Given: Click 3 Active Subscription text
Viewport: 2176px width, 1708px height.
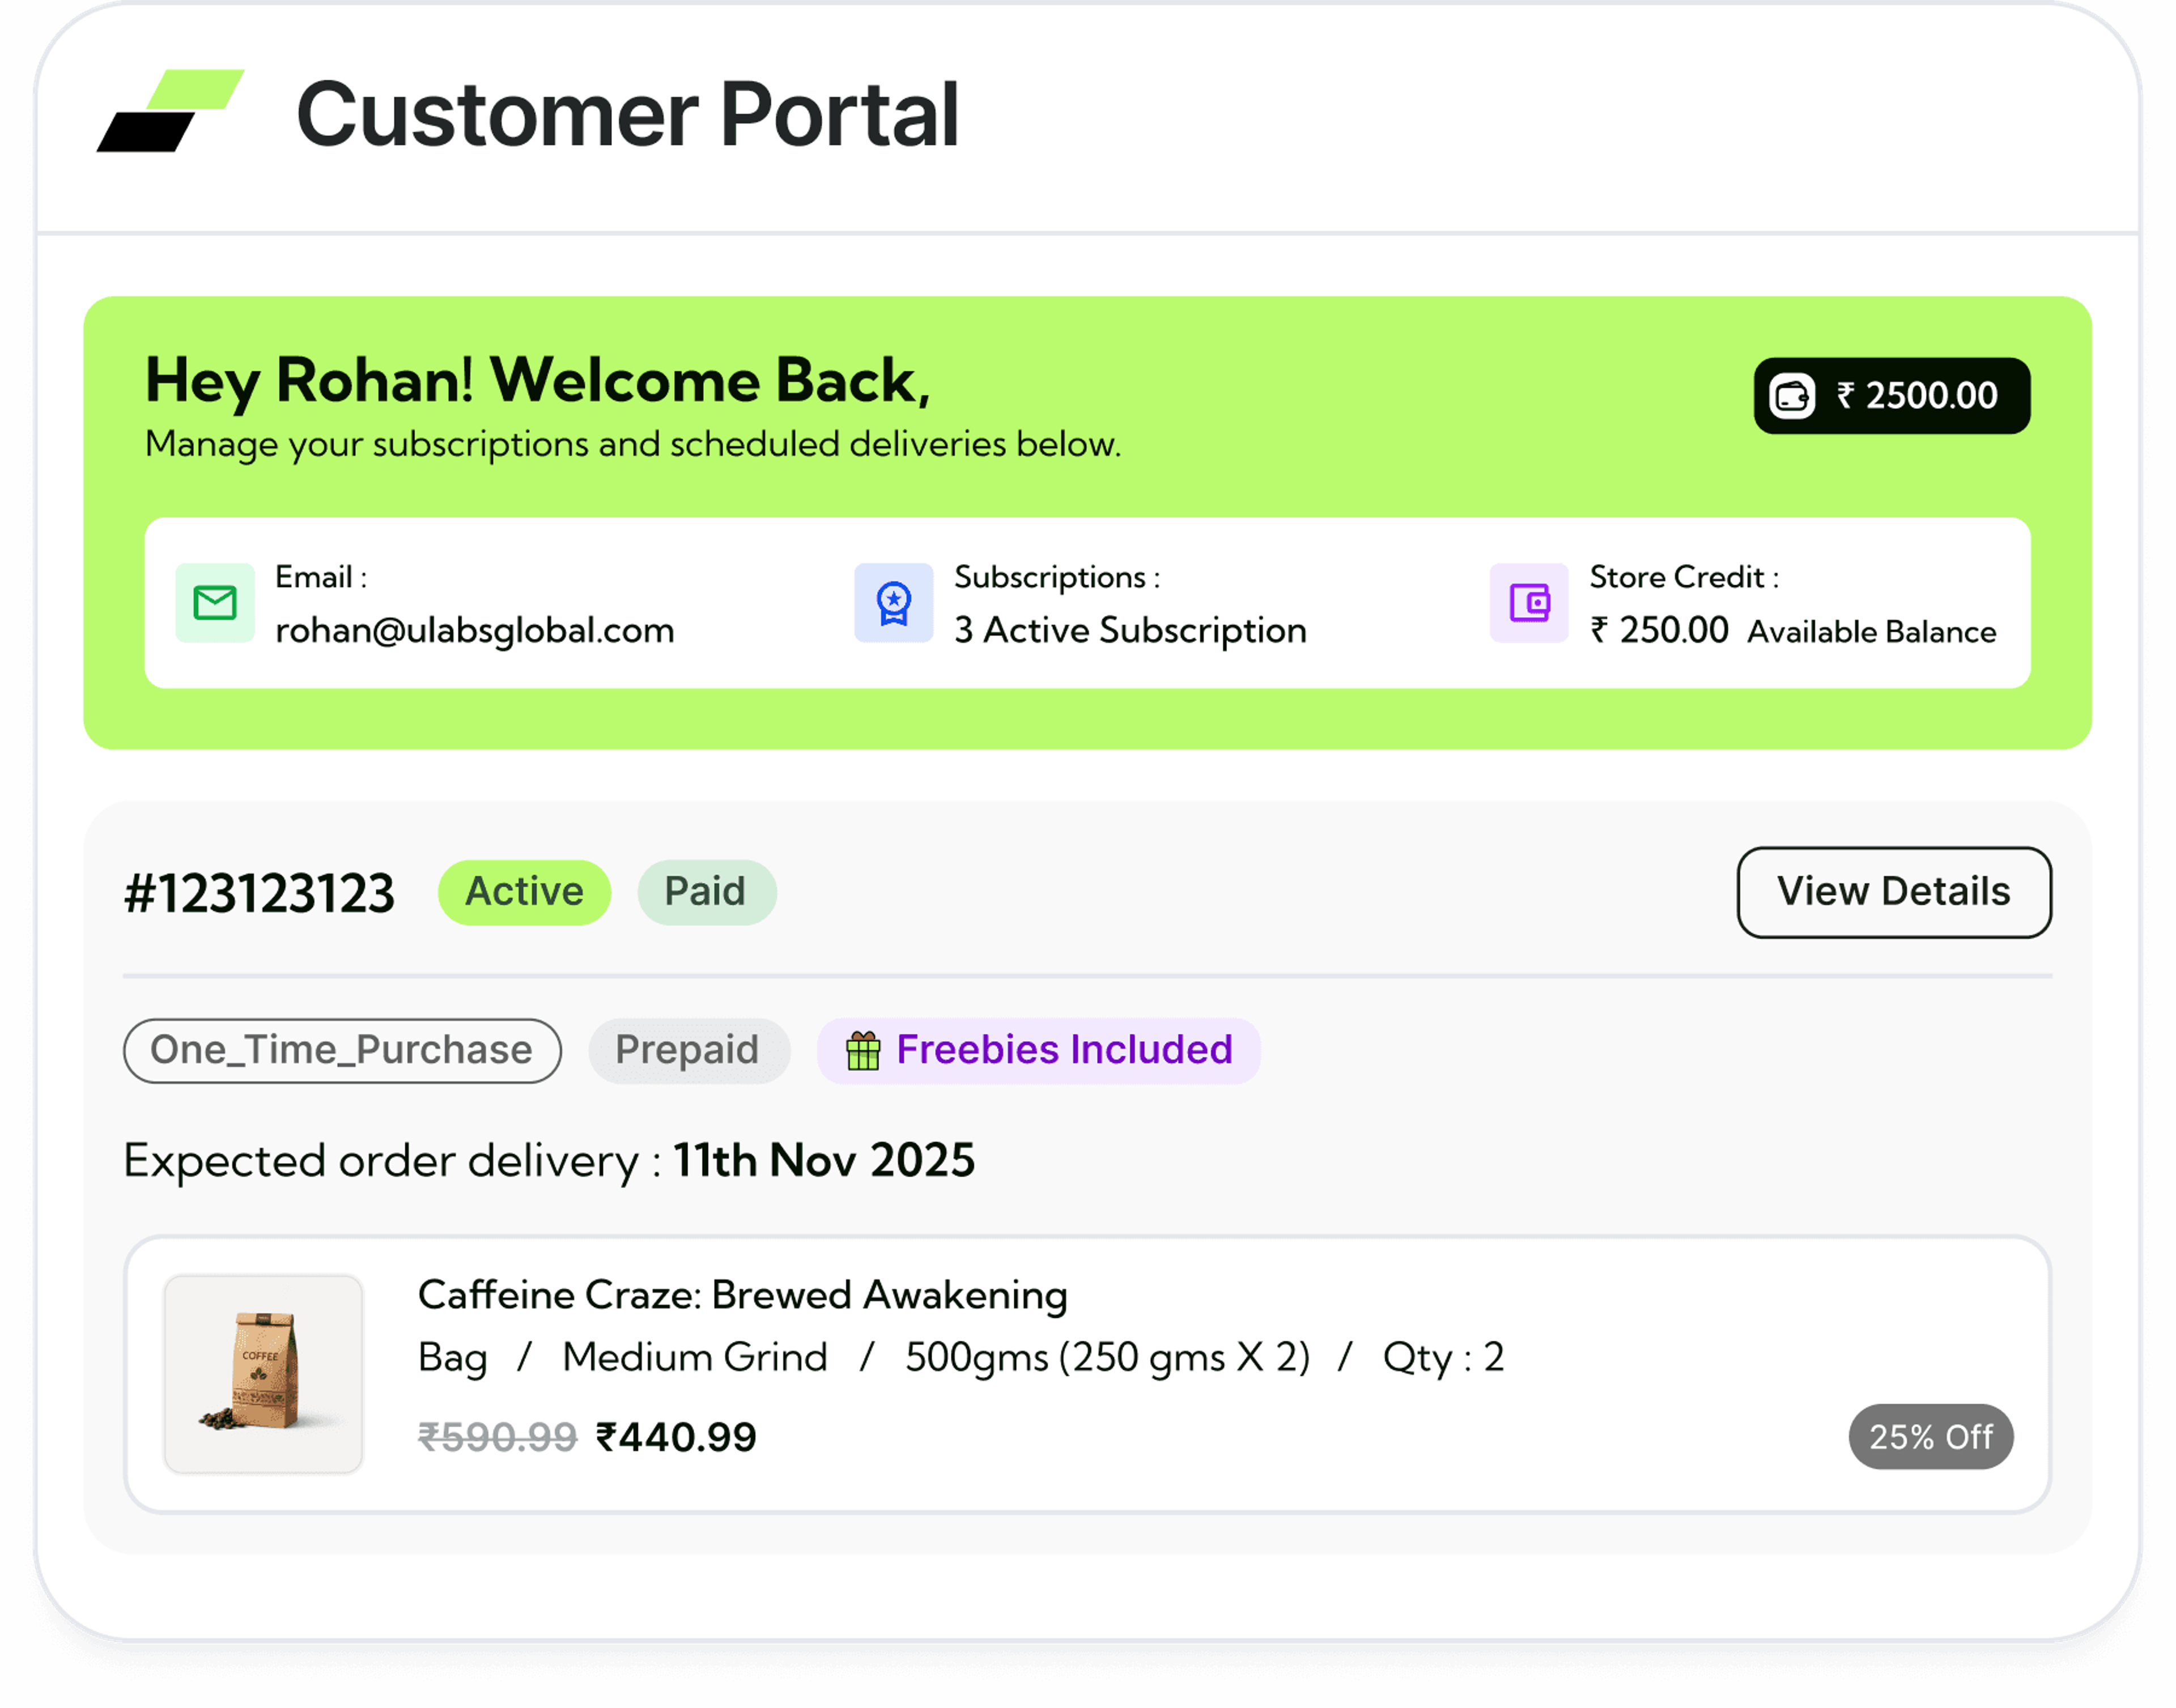Looking at the screenshot, I should pyautogui.click(x=1131, y=631).
